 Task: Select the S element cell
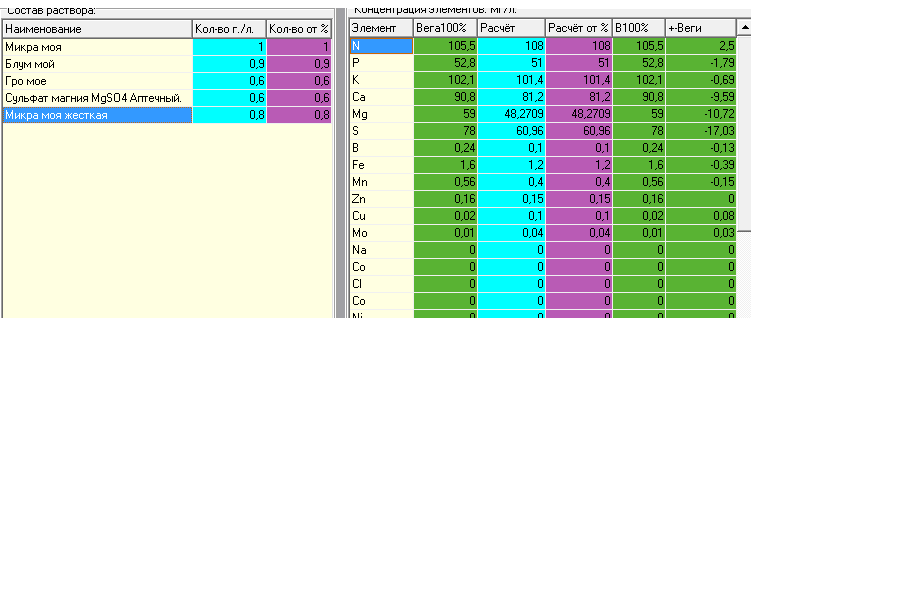point(381,131)
